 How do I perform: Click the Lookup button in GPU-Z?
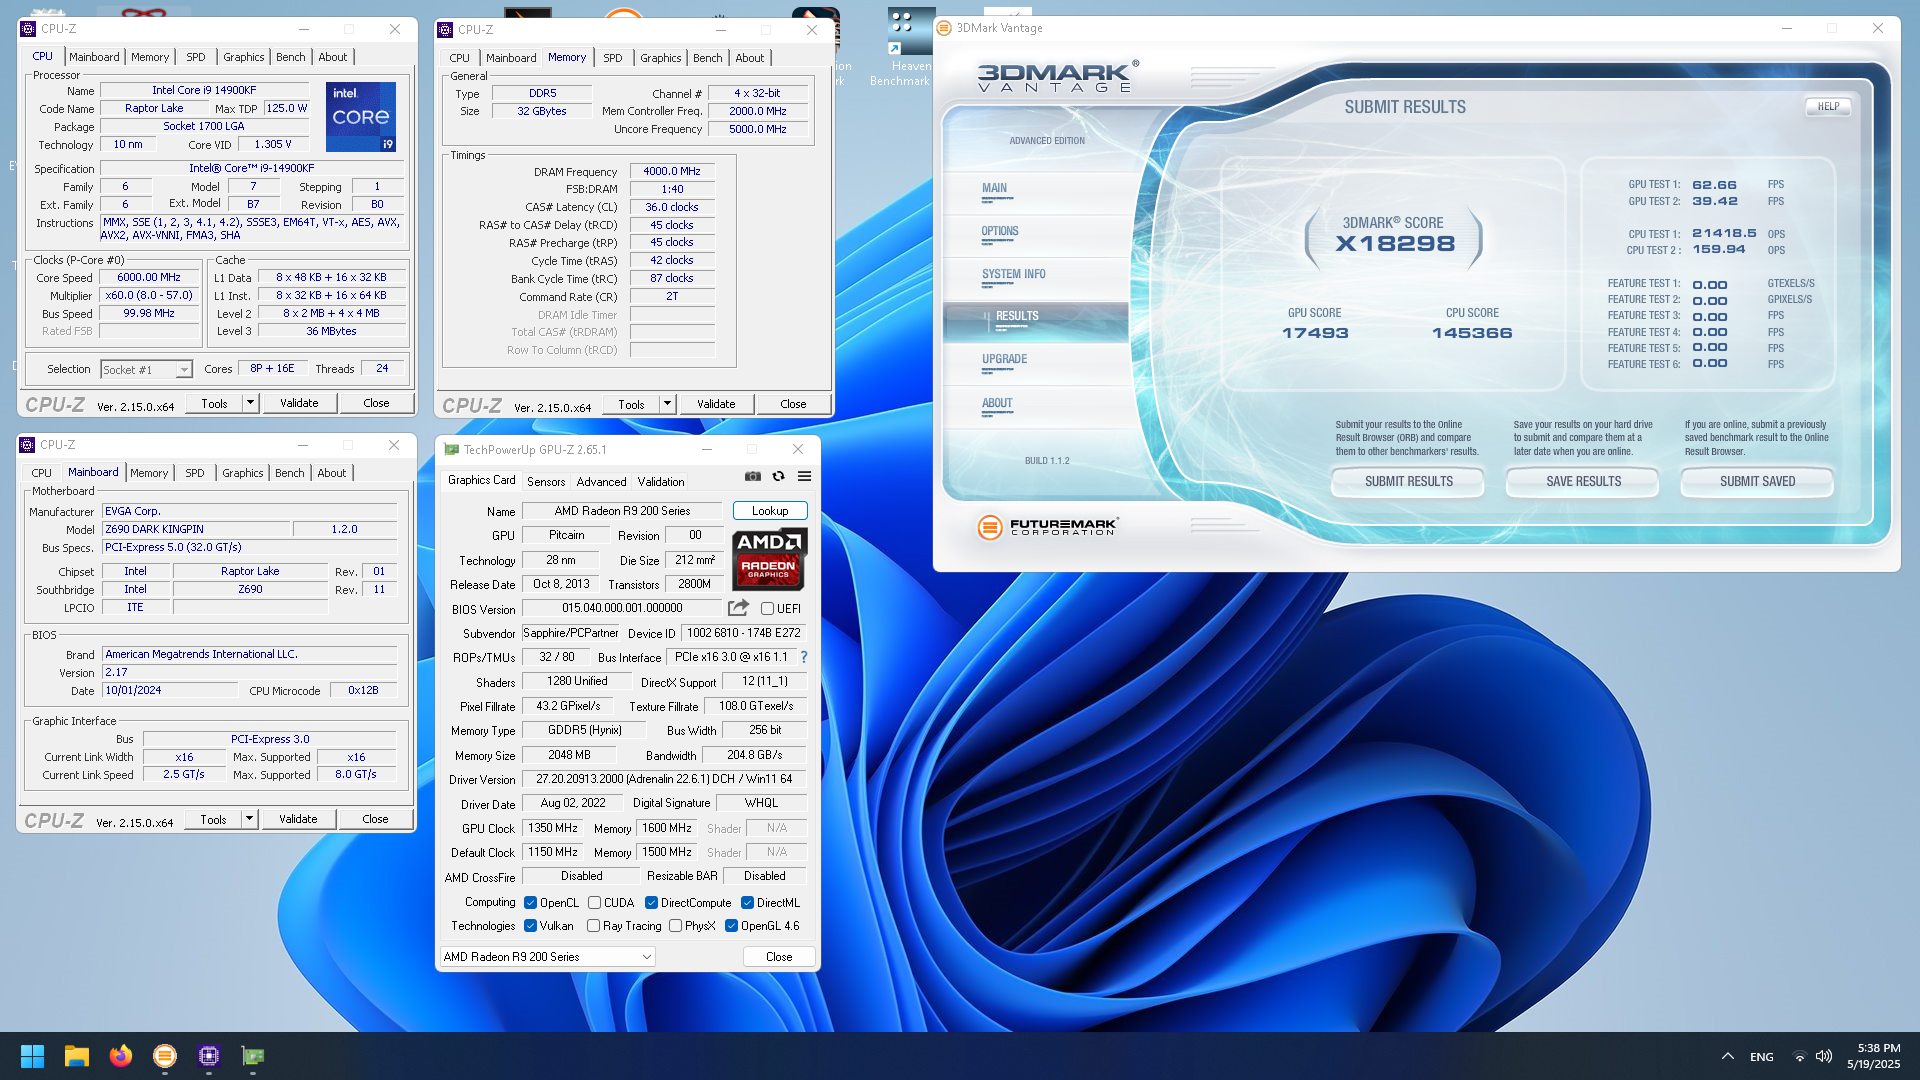point(770,511)
